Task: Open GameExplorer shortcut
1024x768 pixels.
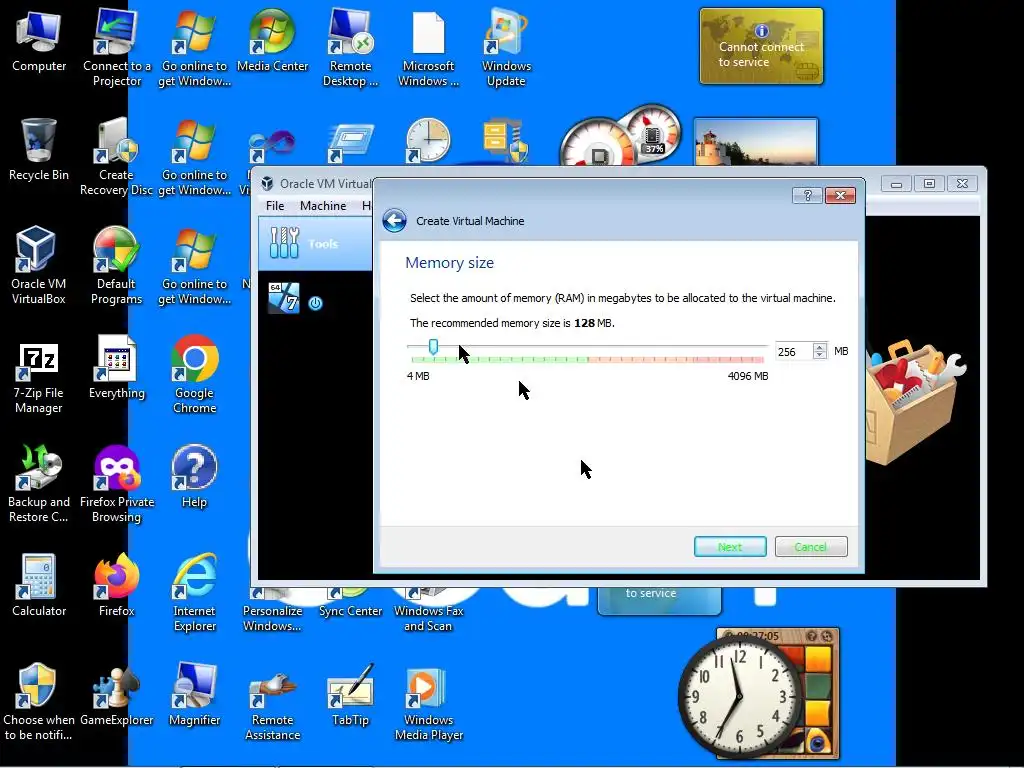Action: click(116, 695)
